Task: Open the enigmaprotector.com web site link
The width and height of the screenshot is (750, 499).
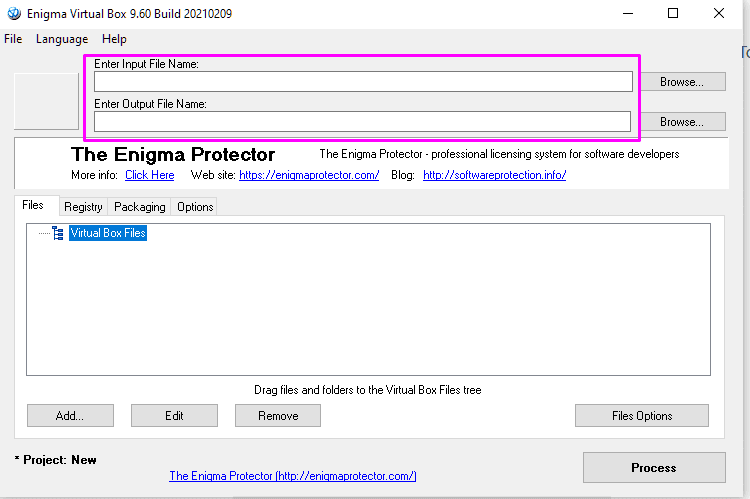Action: (x=309, y=175)
